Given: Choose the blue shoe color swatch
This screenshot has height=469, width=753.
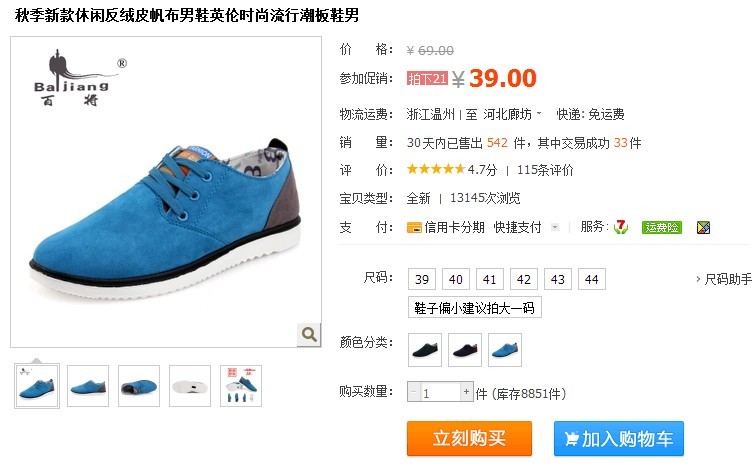Looking at the screenshot, I should 505,350.
